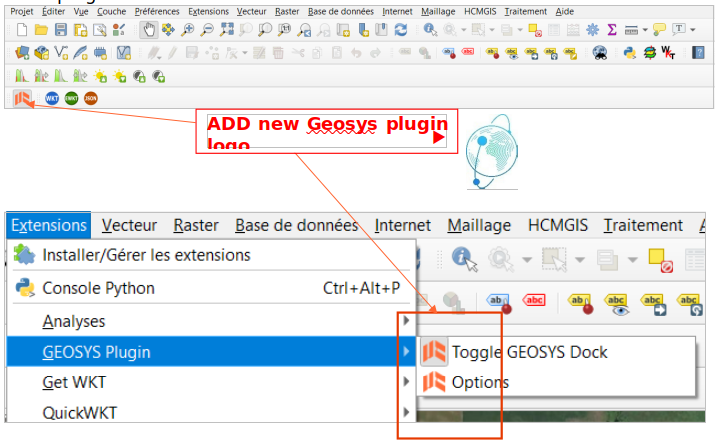Refresh the map canvas
Image resolution: width=716 pixels, height=441 pixels.
(401, 30)
